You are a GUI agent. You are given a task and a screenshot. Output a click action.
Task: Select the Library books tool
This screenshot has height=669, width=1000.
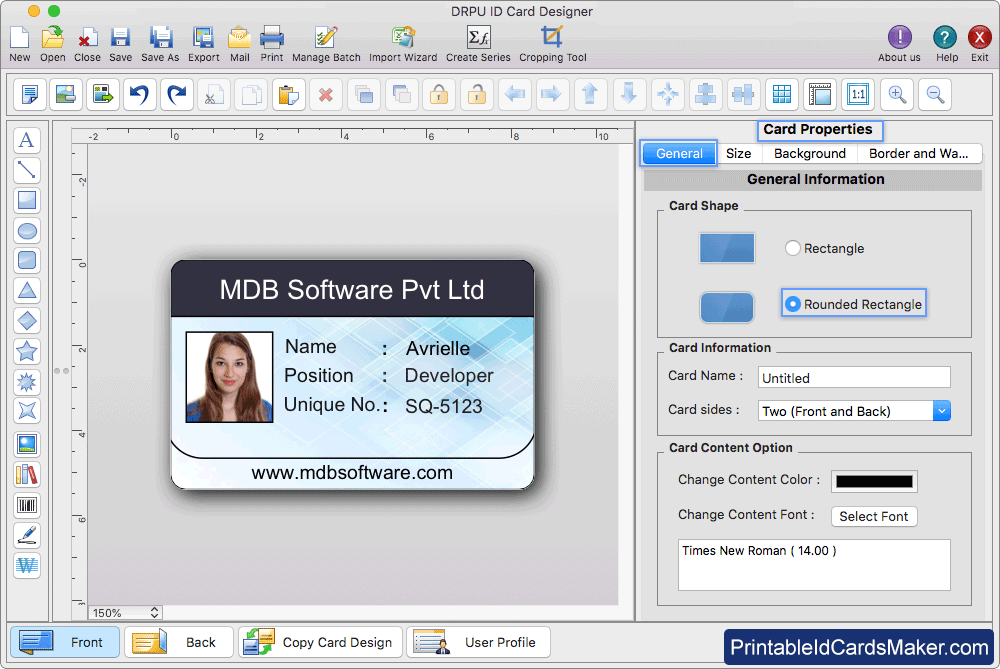tap(27, 474)
